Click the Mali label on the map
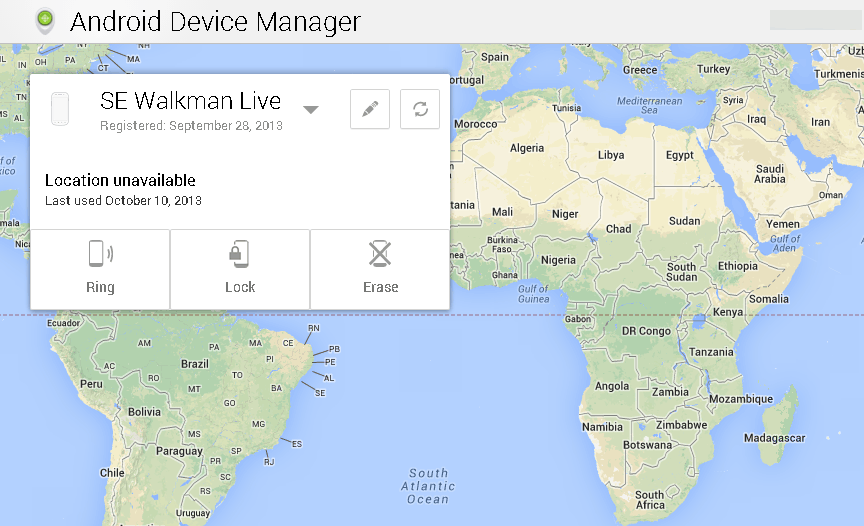The image size is (864, 526). (x=502, y=212)
